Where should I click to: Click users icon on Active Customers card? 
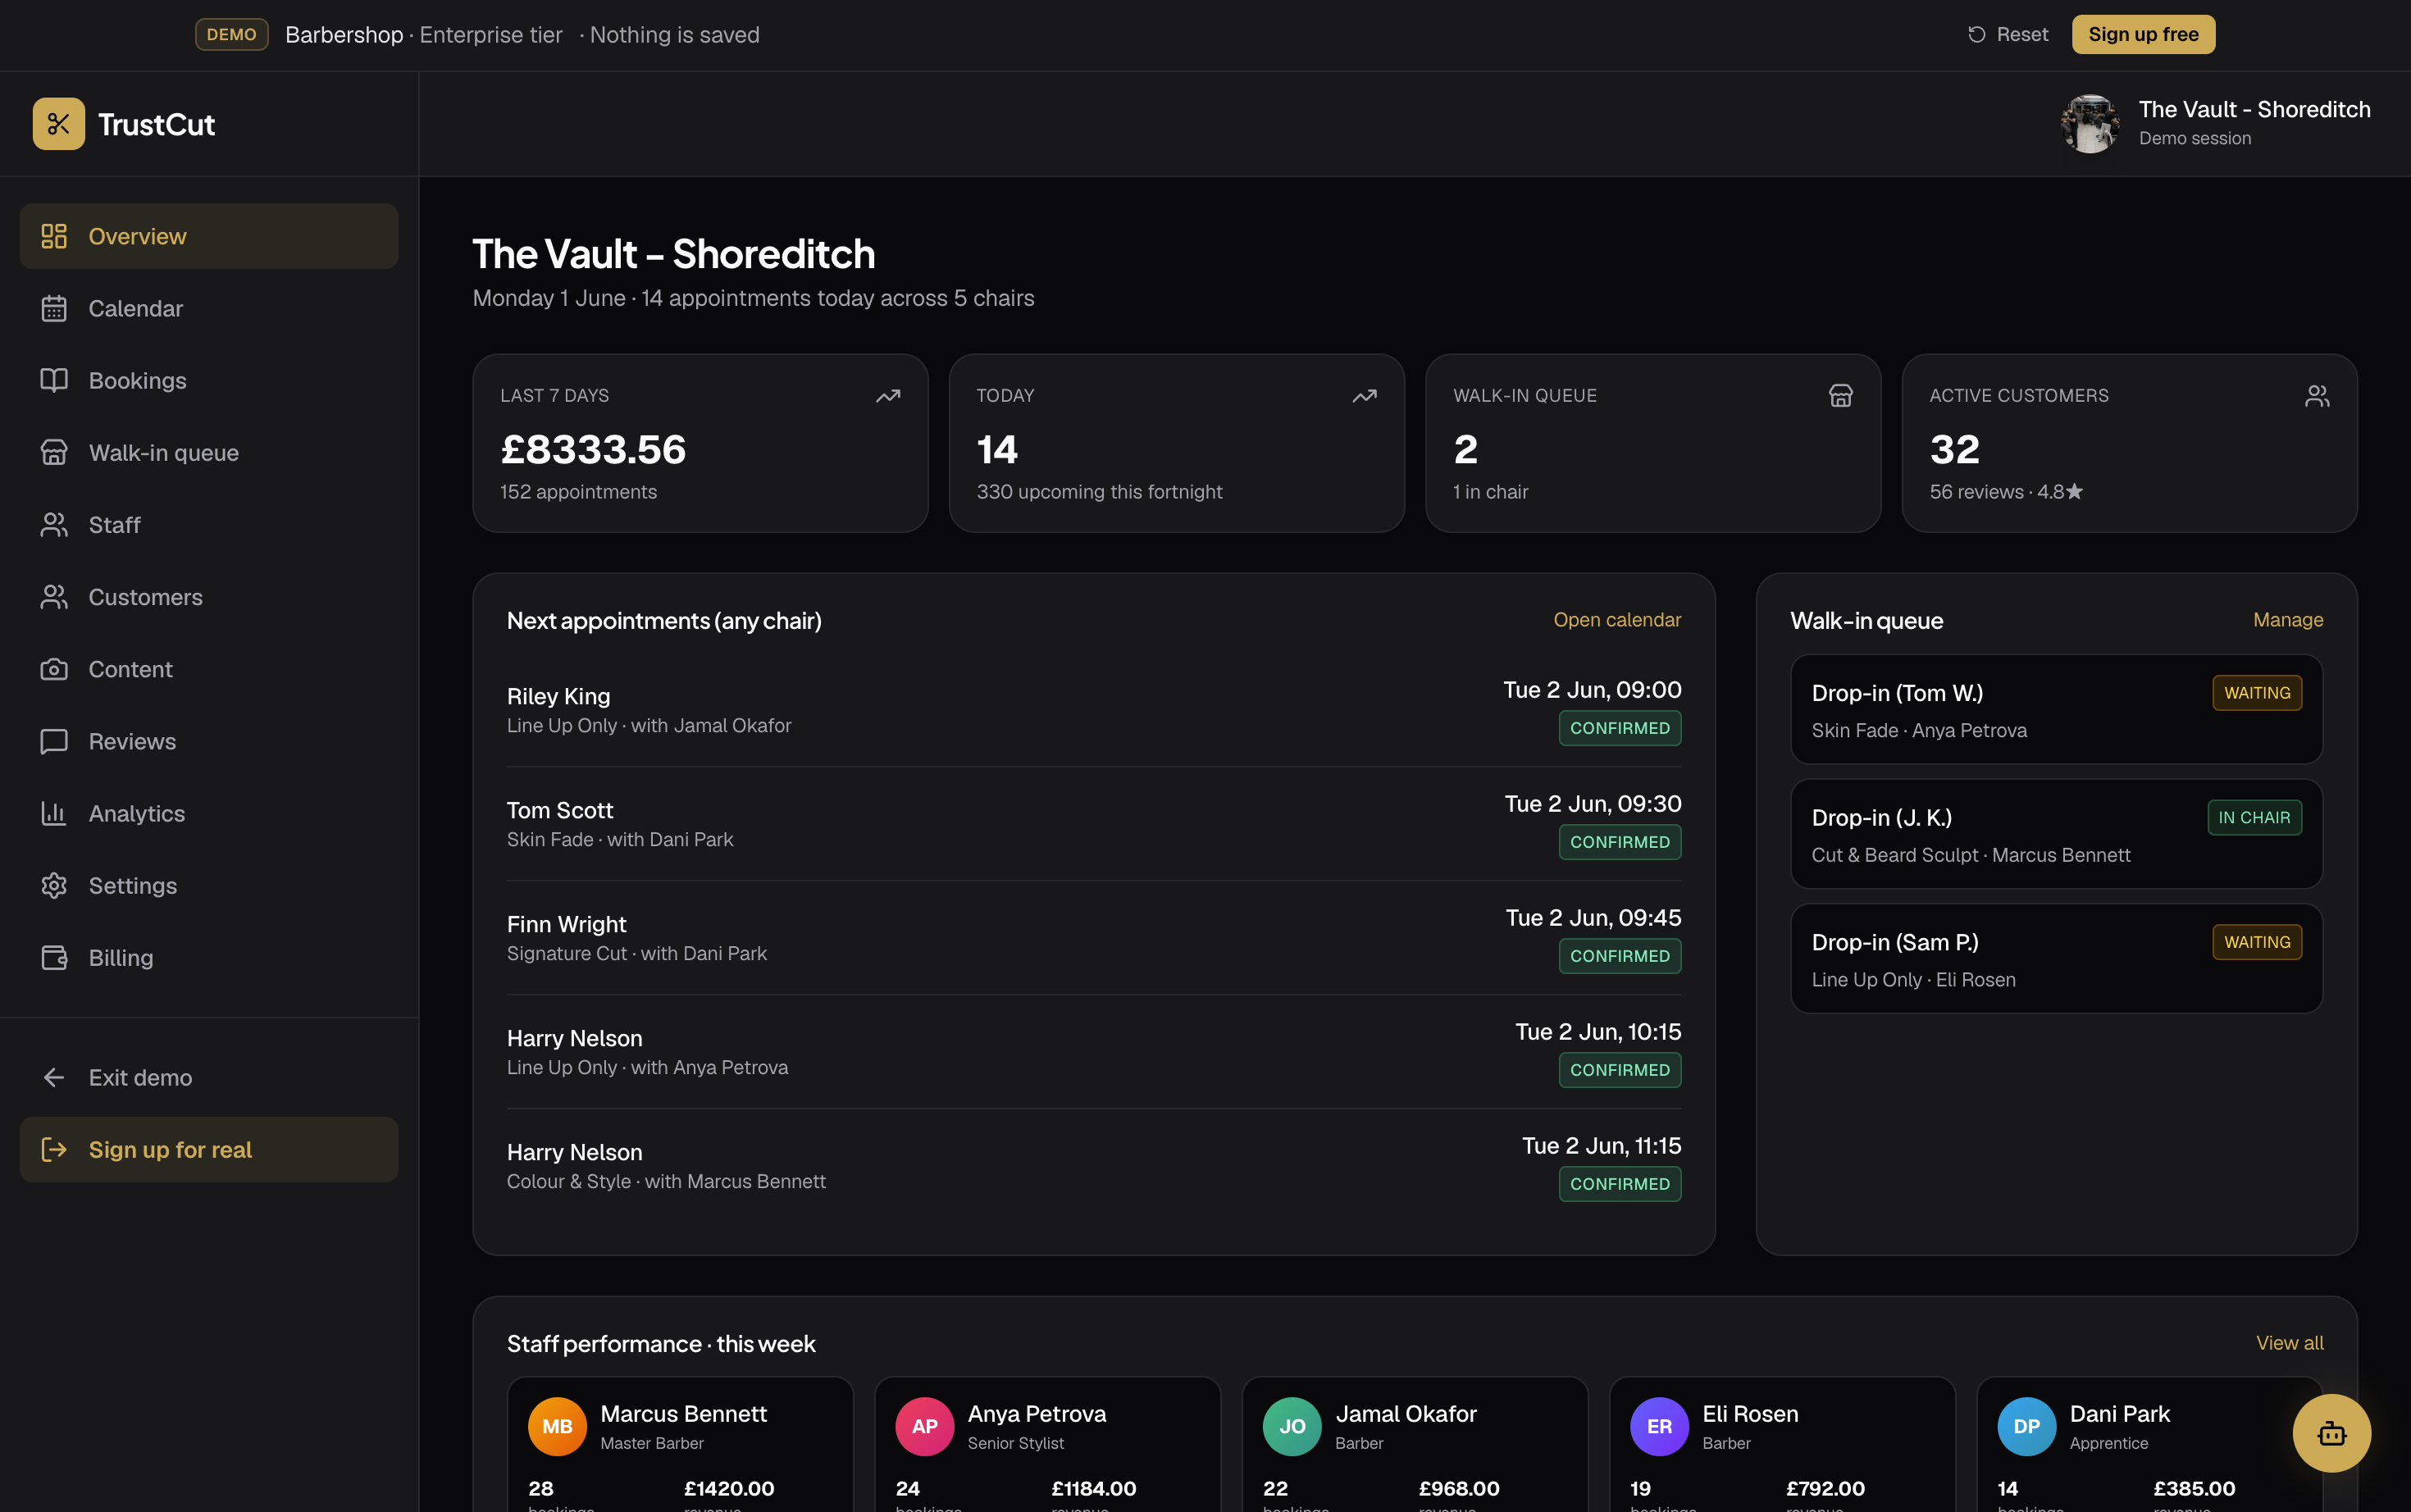click(2317, 396)
